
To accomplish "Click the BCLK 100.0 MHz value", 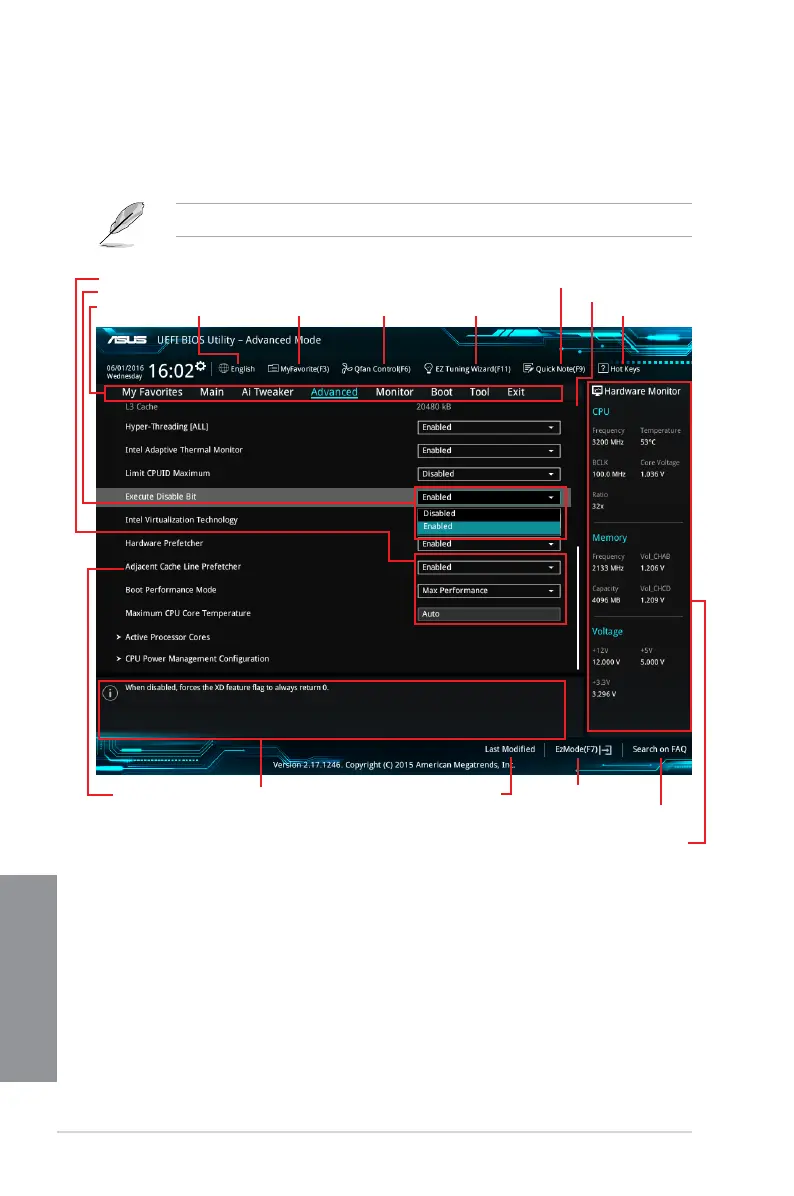I will click(609, 474).
